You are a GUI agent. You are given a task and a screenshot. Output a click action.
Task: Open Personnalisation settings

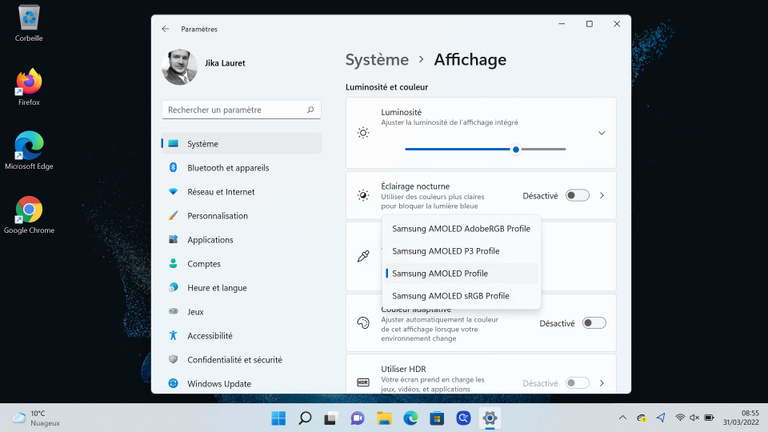[x=241, y=216]
